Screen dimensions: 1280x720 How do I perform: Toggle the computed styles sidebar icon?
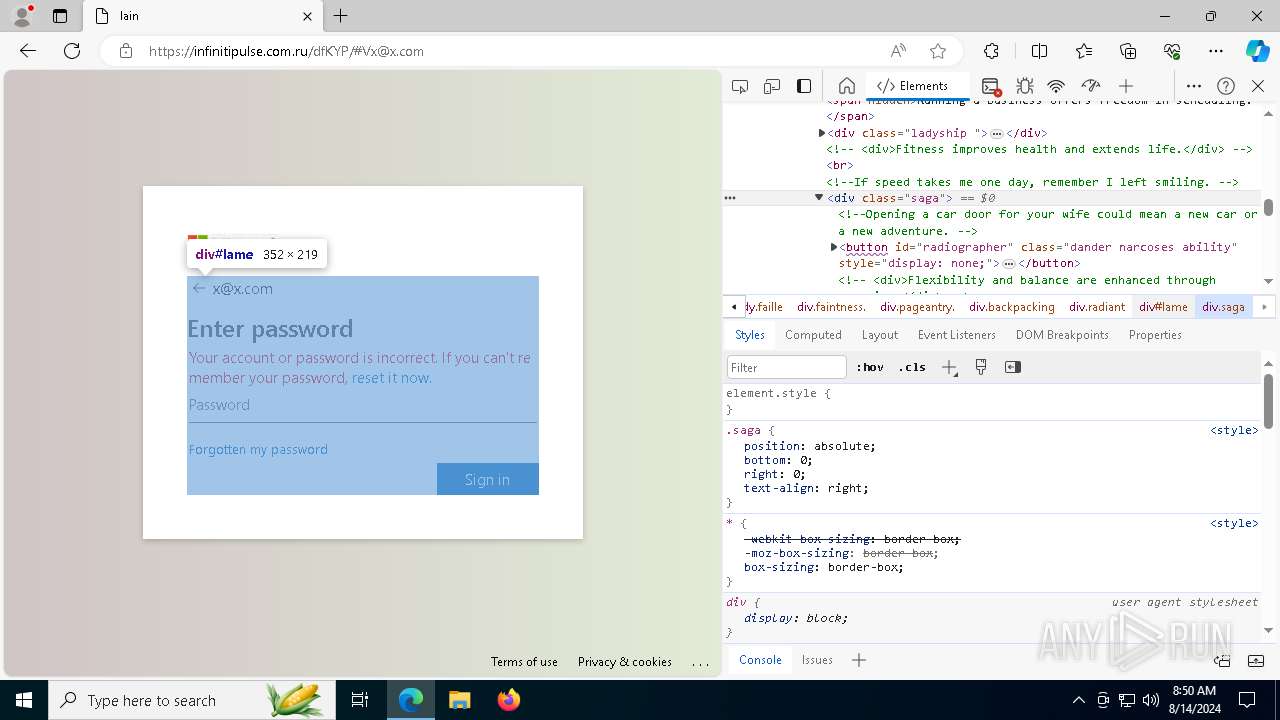1013,367
